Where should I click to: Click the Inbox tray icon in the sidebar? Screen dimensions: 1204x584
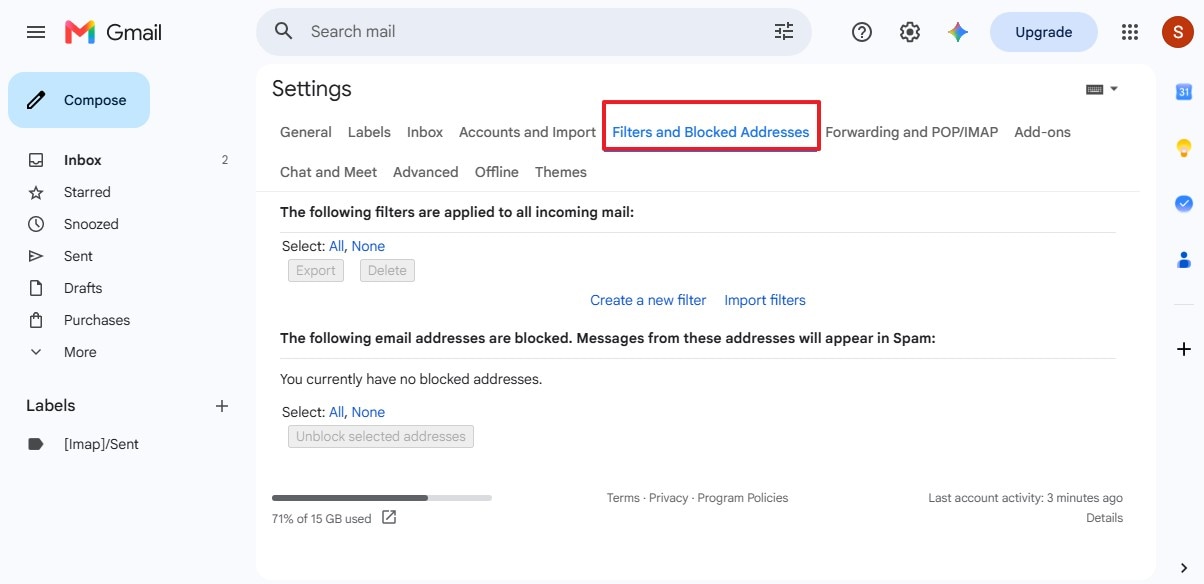coord(36,160)
